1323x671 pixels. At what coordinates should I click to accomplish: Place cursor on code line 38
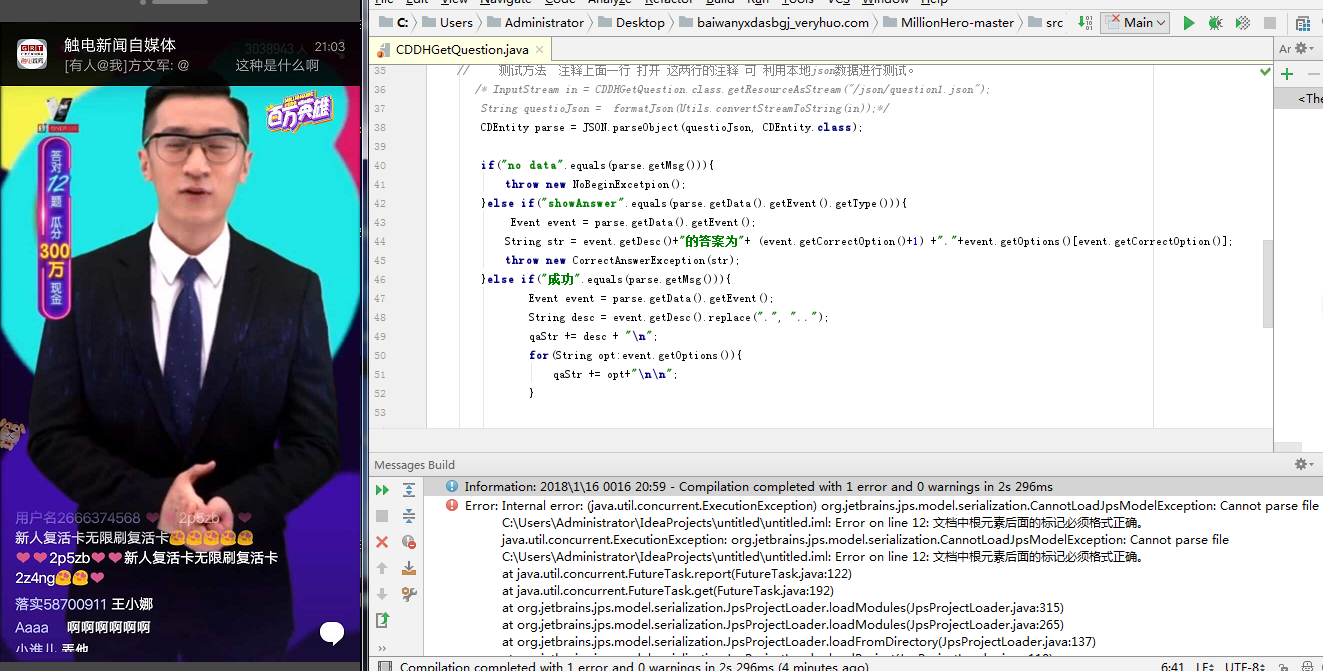(x=671, y=127)
